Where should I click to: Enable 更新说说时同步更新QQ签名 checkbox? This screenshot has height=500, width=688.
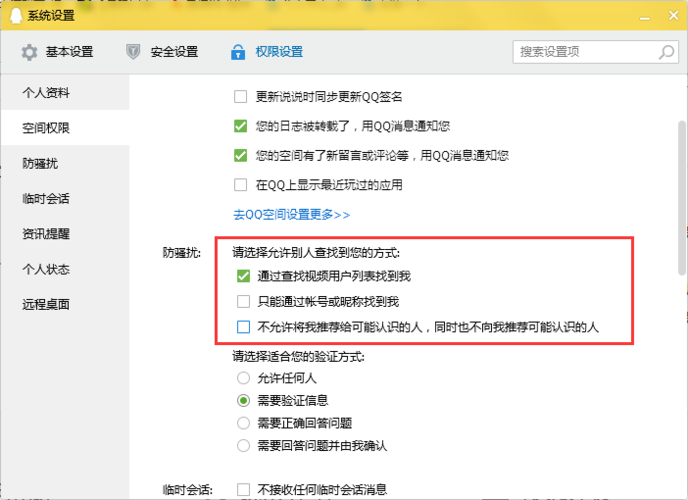pos(240,96)
